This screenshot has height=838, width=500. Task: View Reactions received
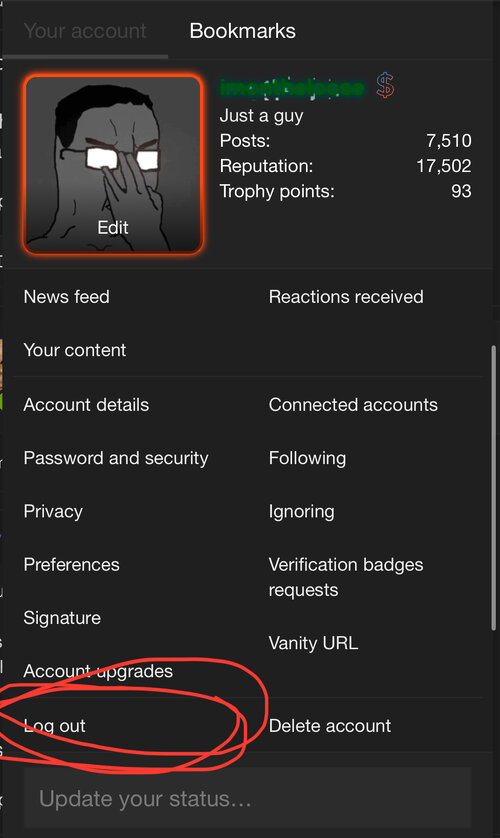click(x=346, y=297)
